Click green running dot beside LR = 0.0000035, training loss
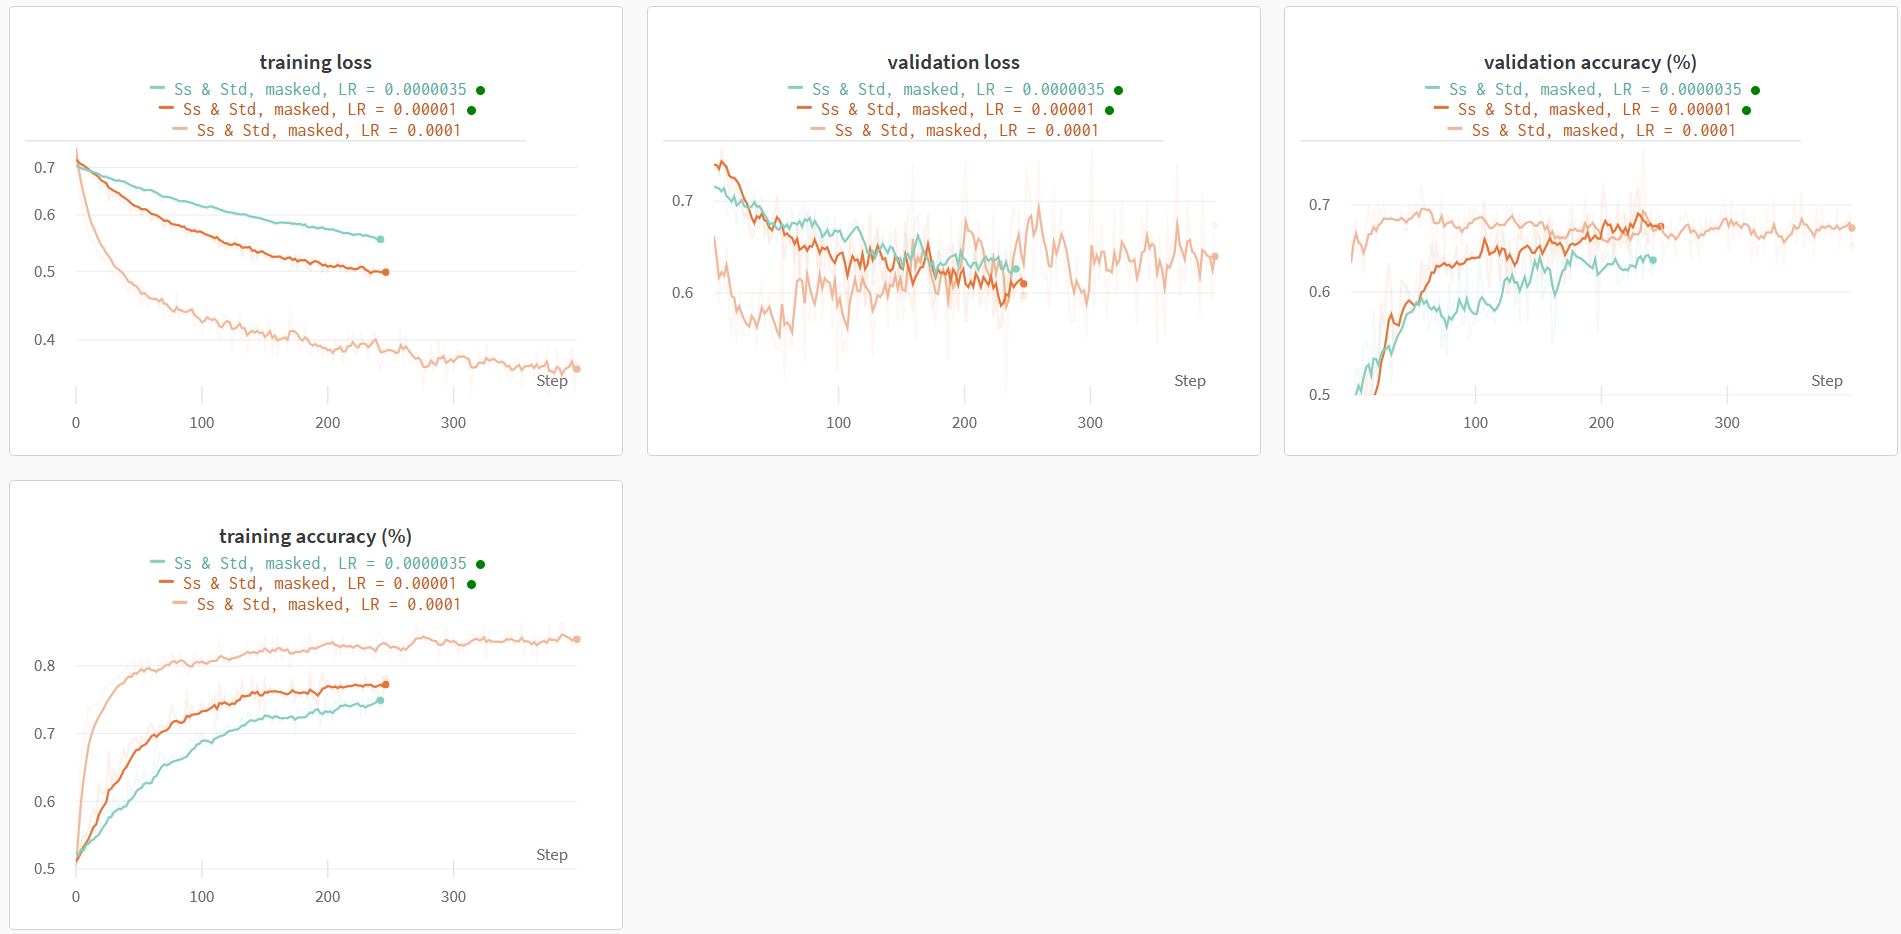The width and height of the screenshot is (1901, 934). (x=481, y=90)
